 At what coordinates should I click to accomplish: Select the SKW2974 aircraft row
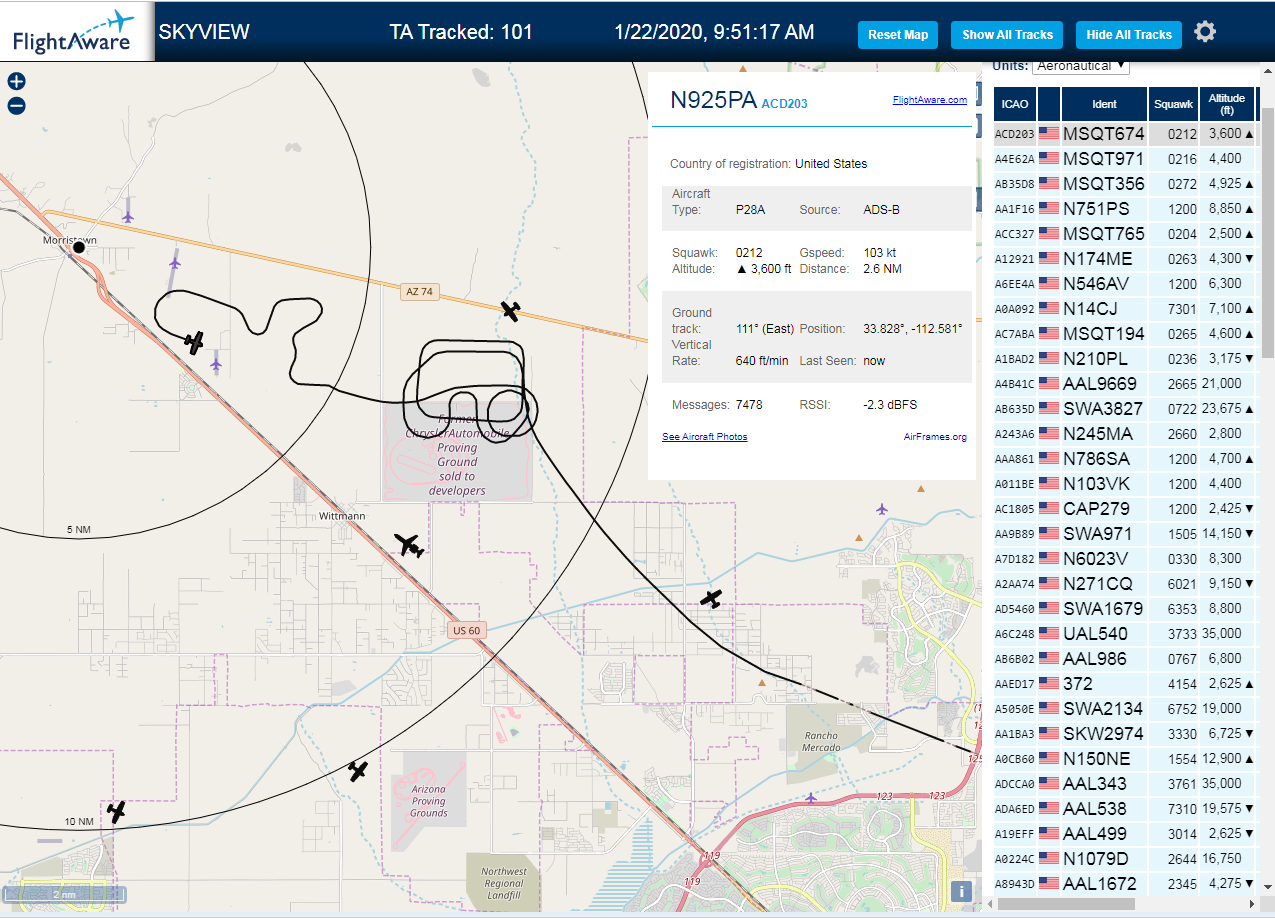(1125, 733)
